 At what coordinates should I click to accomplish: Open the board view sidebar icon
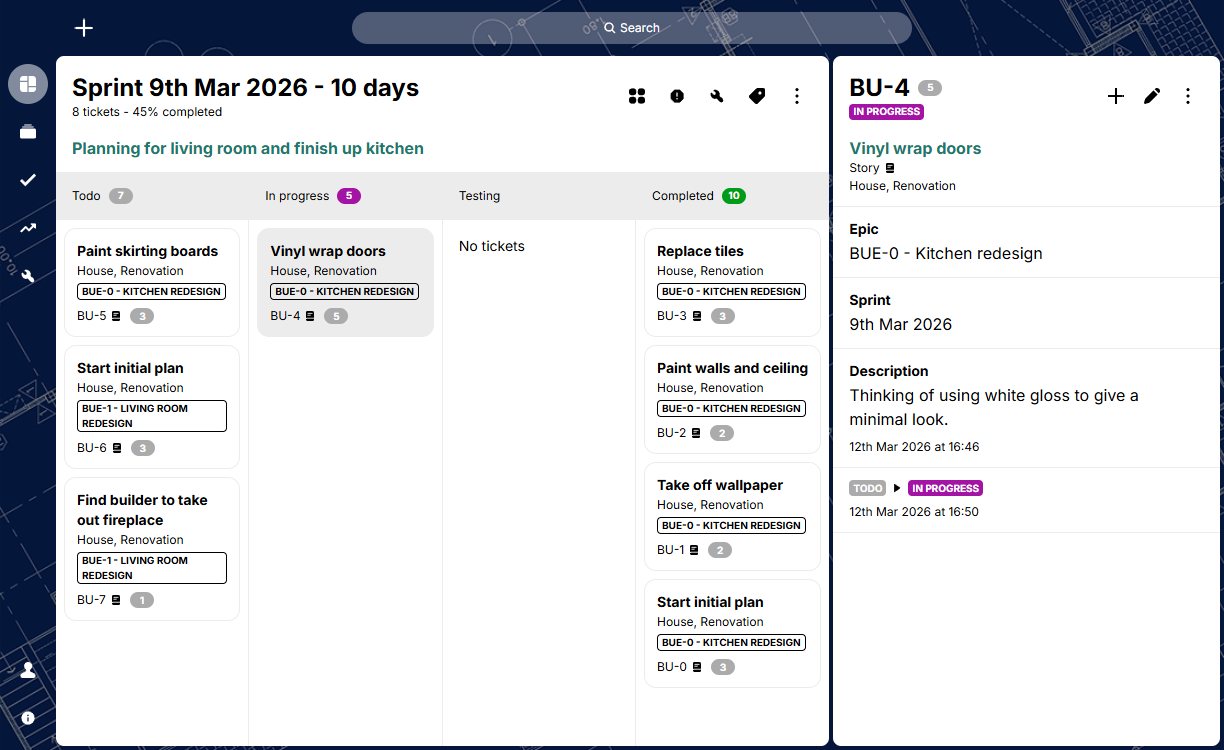pyautogui.click(x=28, y=84)
